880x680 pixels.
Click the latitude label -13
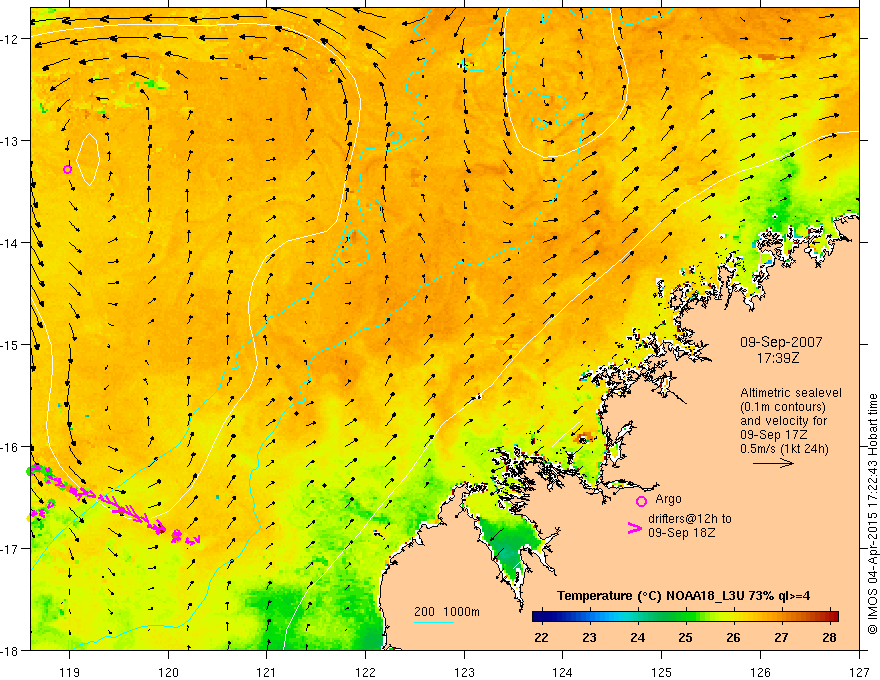pos(10,140)
